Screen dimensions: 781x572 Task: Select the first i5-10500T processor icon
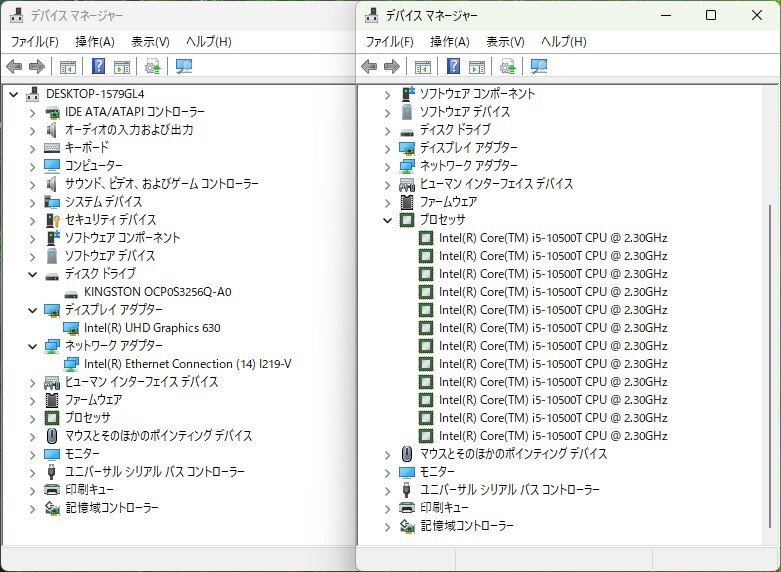tap(426, 238)
